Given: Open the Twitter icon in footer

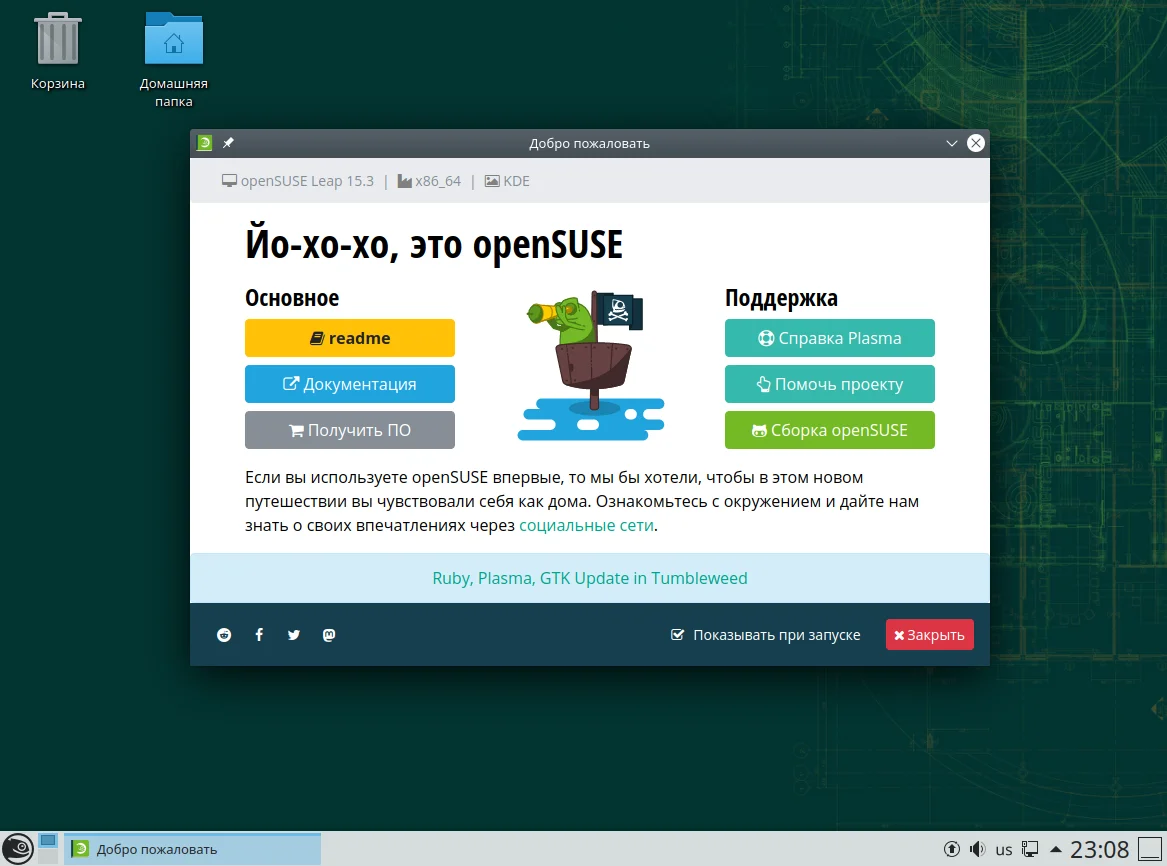Looking at the screenshot, I should click(294, 635).
